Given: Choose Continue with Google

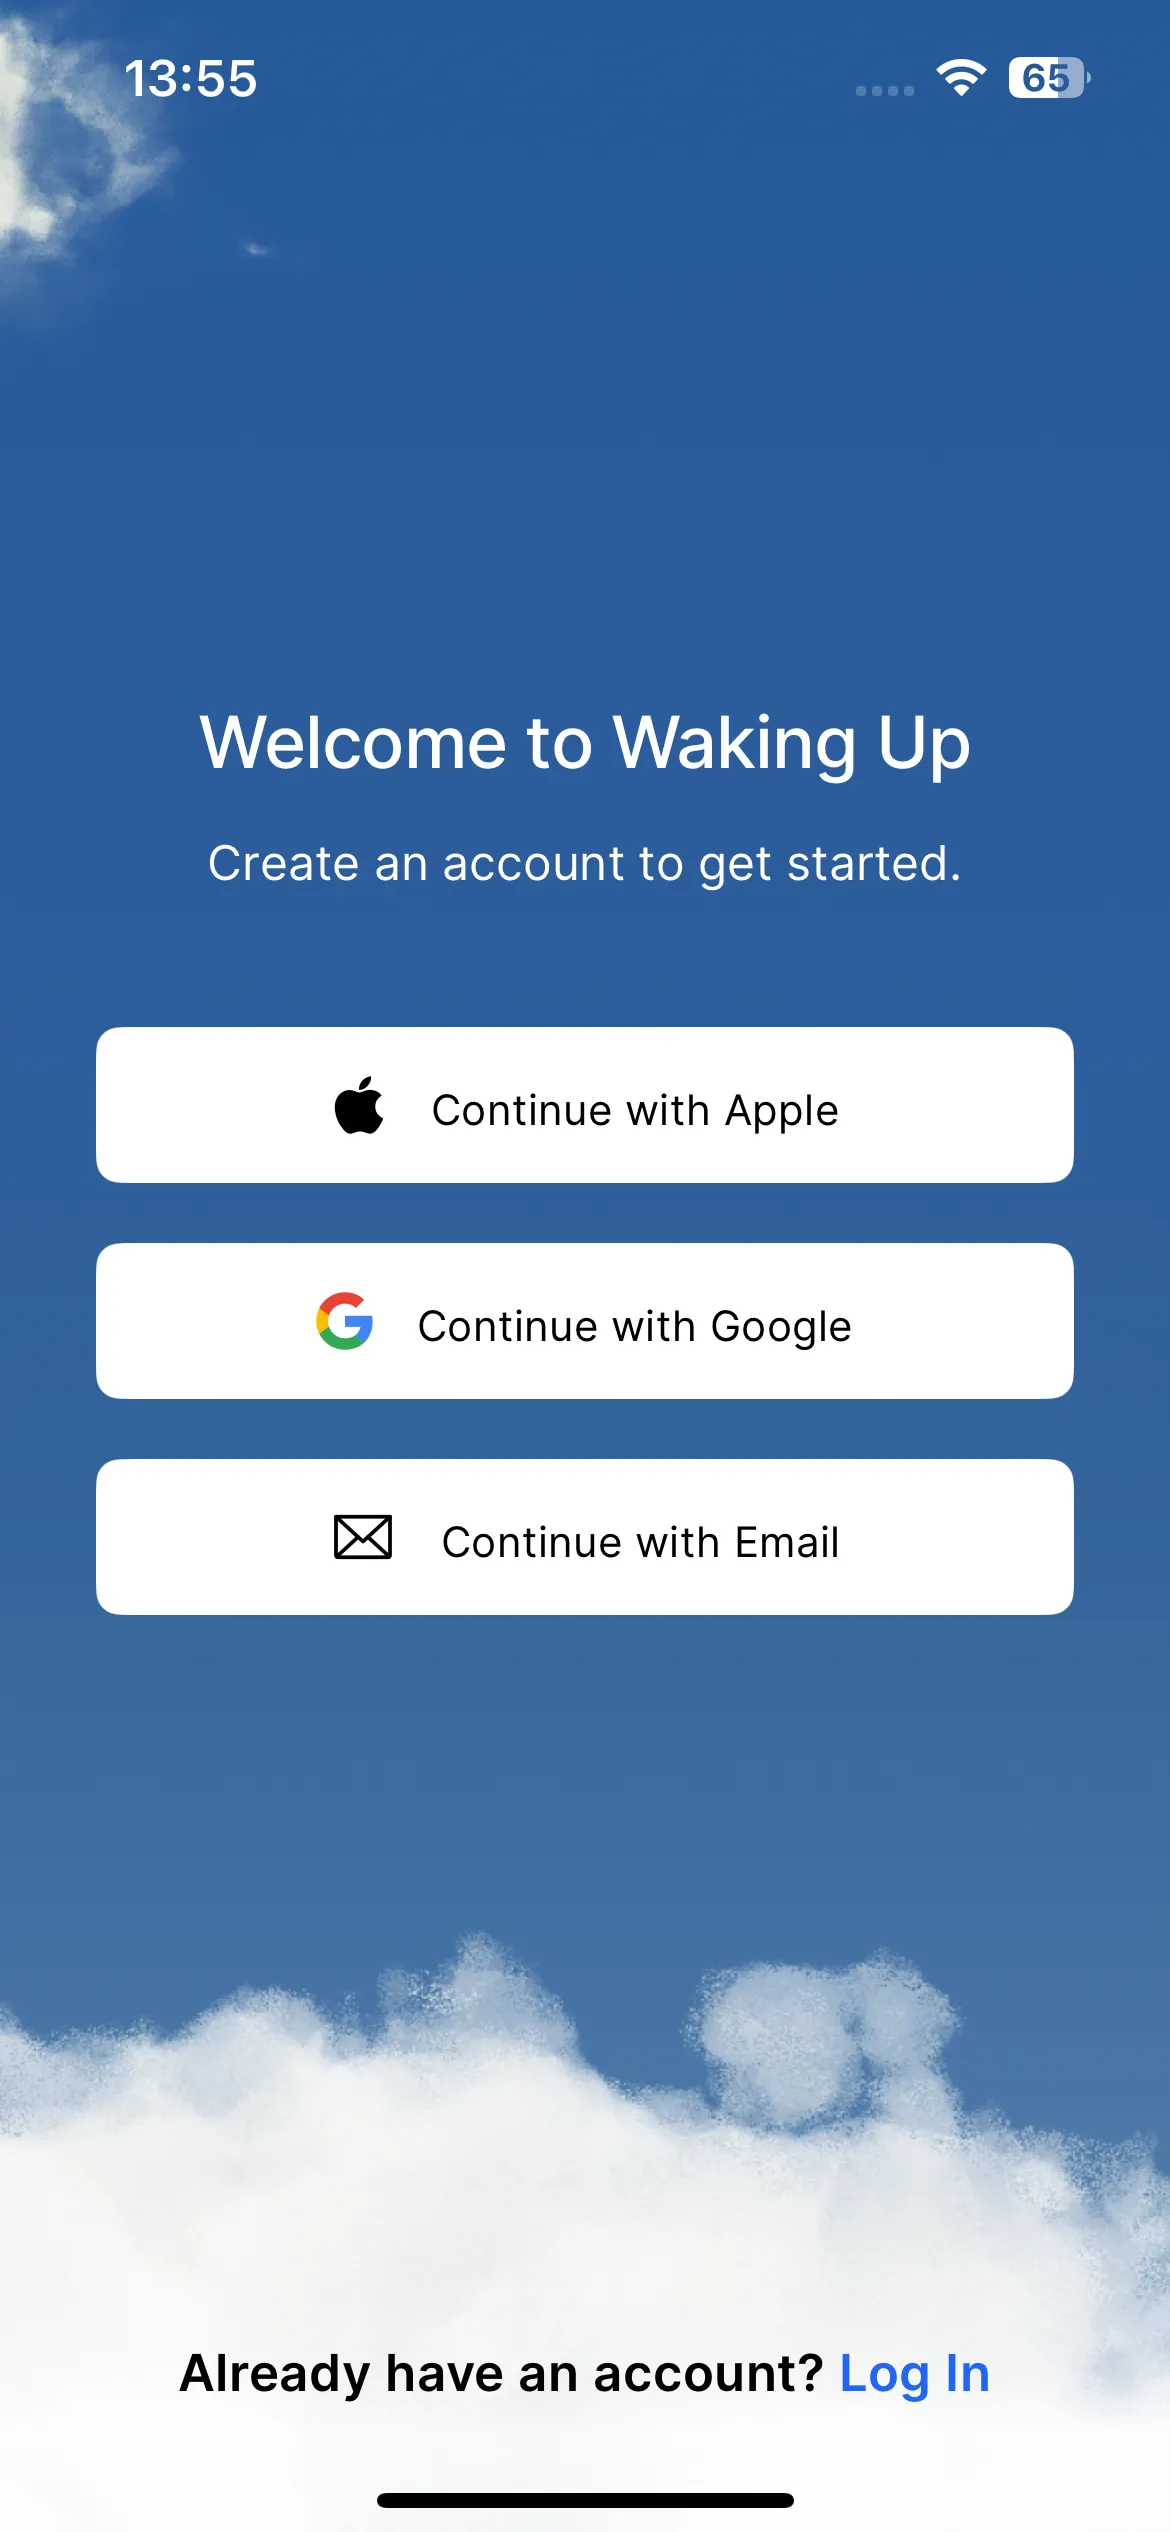Looking at the screenshot, I should 585,1321.
